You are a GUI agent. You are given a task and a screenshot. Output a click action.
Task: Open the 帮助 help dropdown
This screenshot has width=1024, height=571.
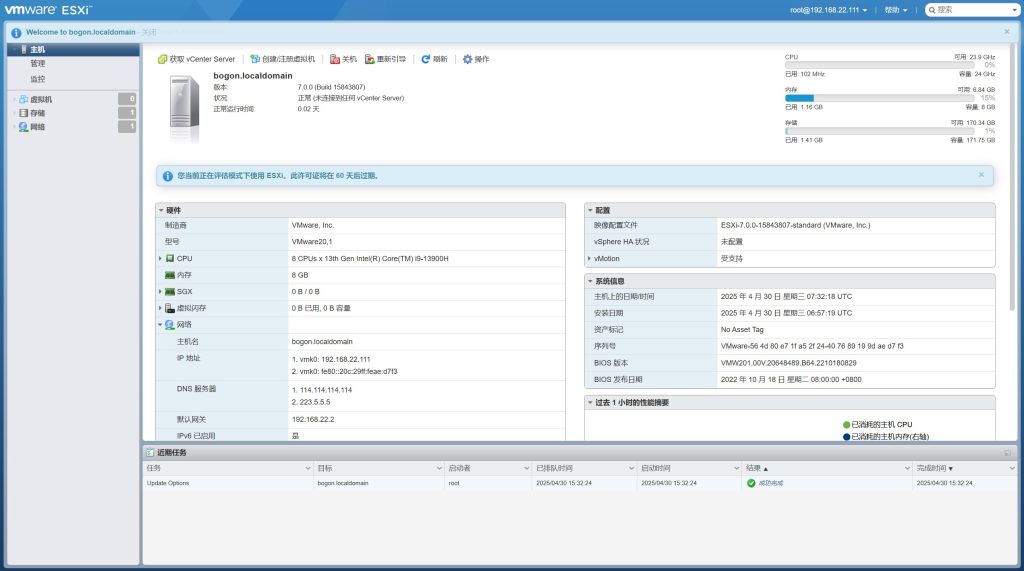pyautogui.click(x=895, y=10)
